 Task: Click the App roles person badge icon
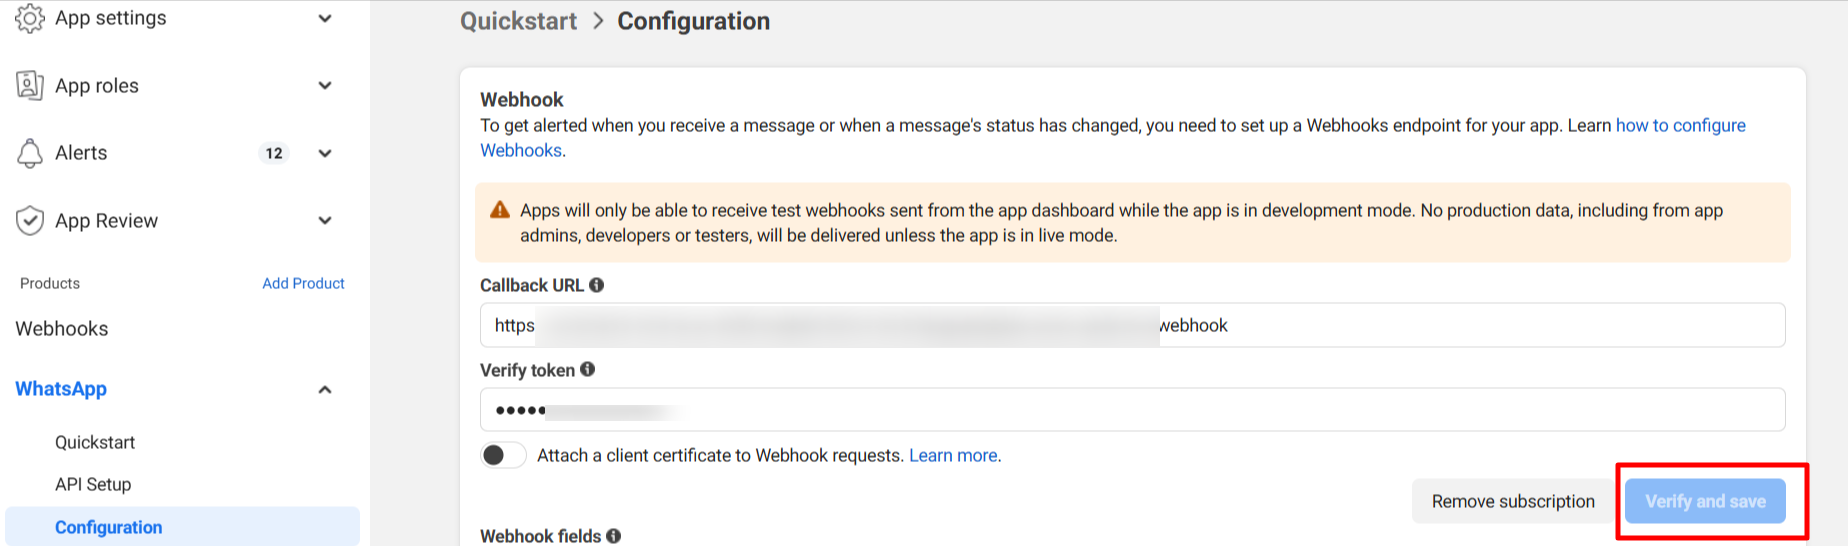(x=30, y=86)
